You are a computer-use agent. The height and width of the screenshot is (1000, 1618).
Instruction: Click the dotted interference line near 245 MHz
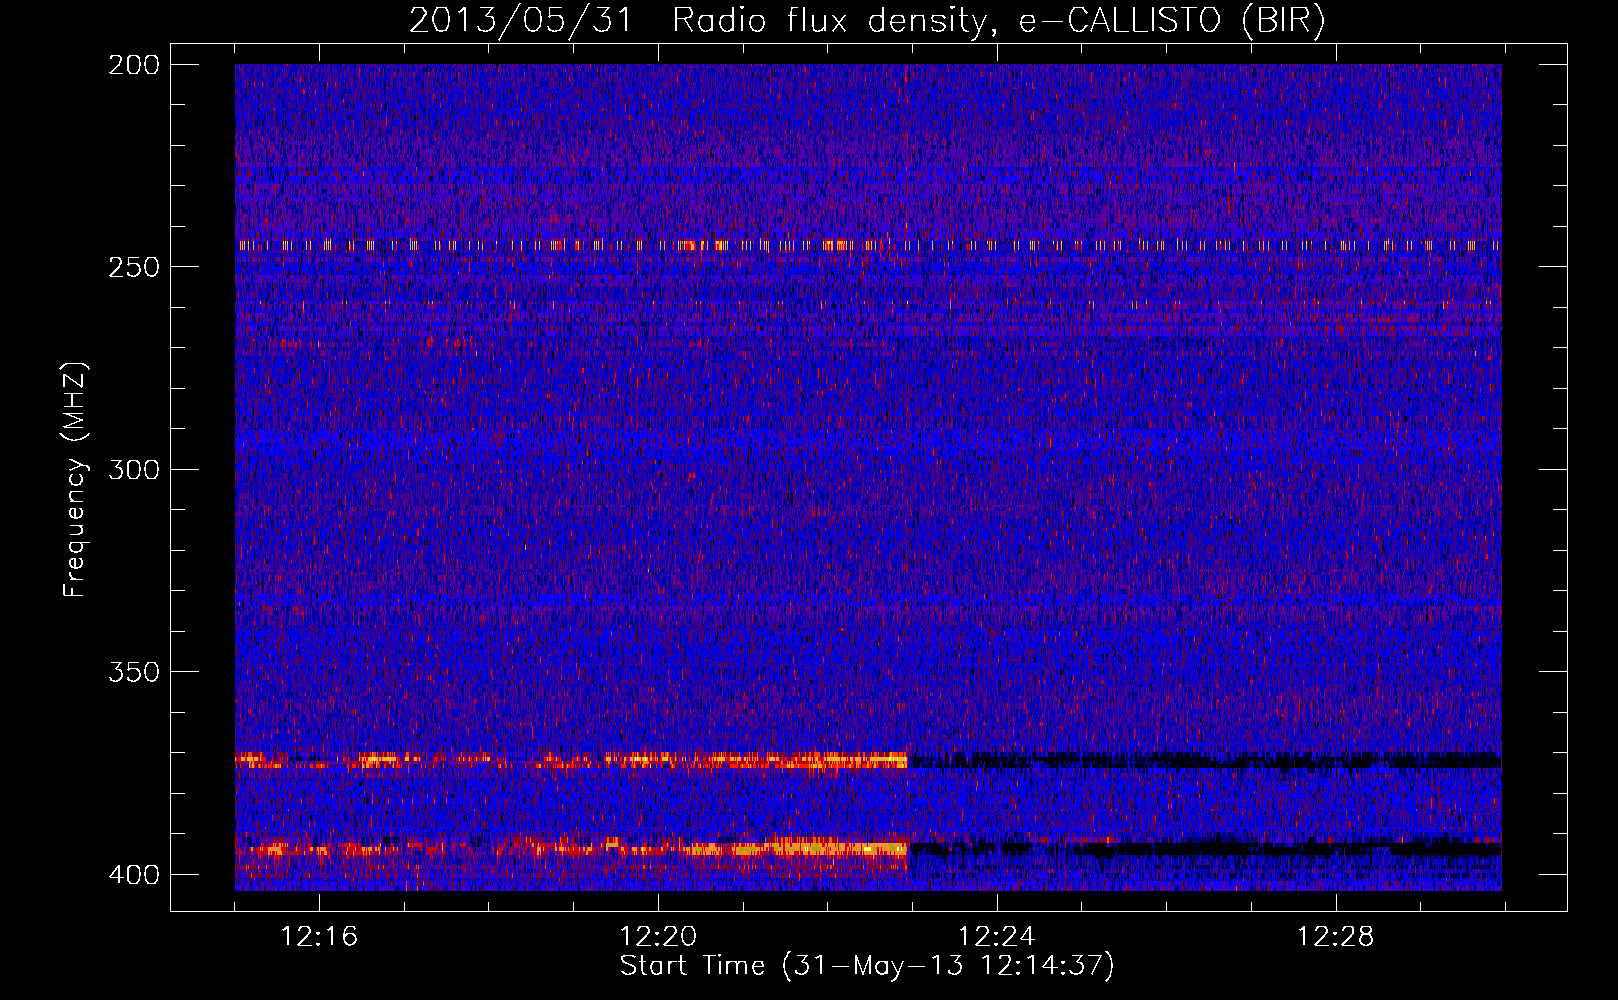868,245
